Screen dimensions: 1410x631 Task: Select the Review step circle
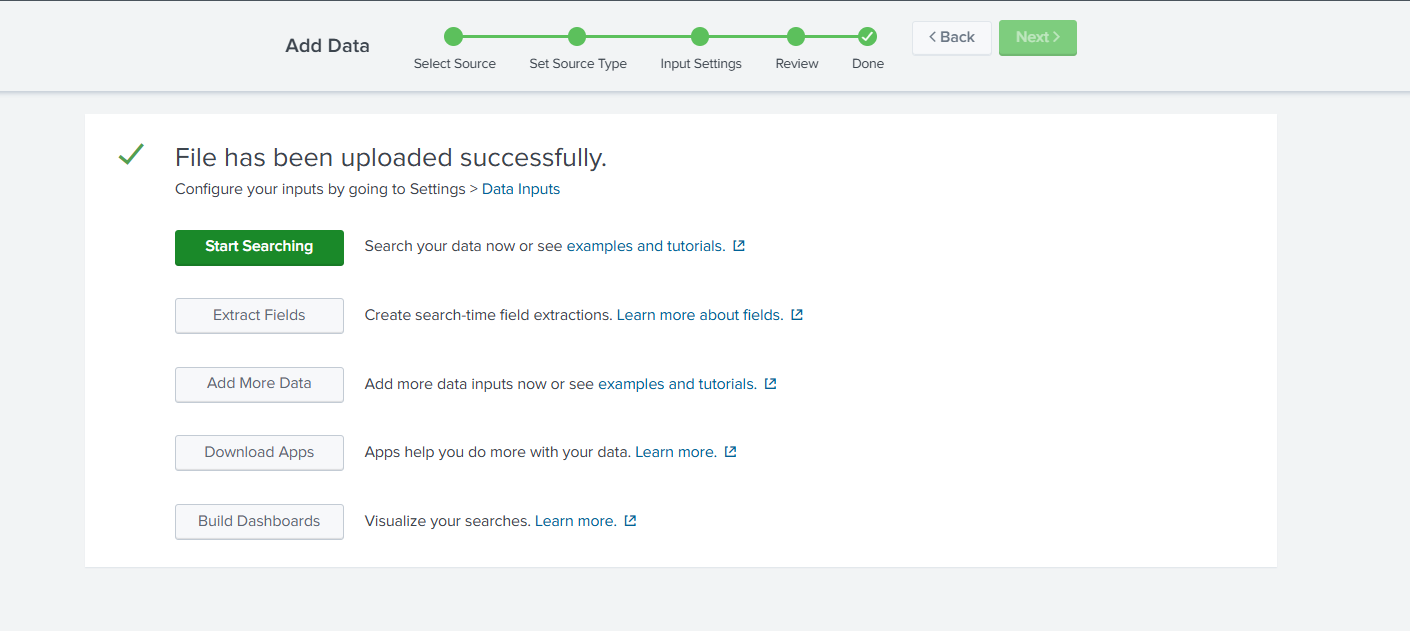coord(796,37)
